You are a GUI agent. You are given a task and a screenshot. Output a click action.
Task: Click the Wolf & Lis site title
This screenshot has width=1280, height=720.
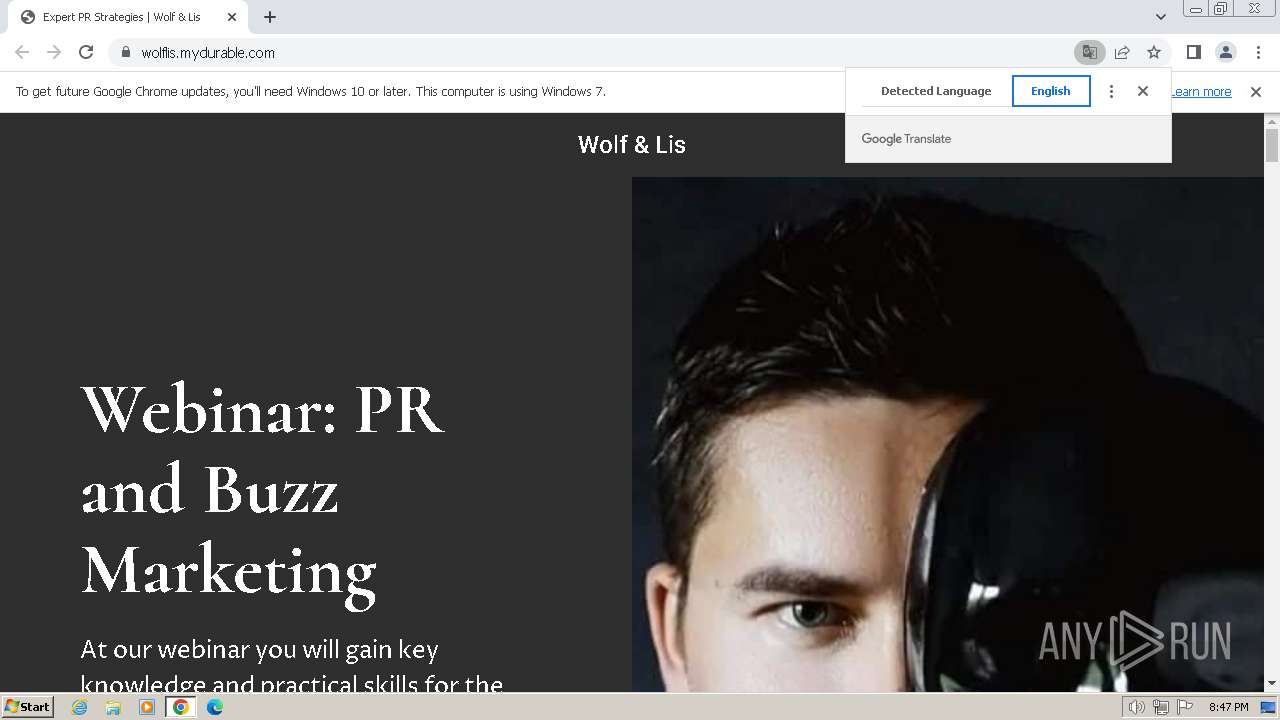click(632, 145)
